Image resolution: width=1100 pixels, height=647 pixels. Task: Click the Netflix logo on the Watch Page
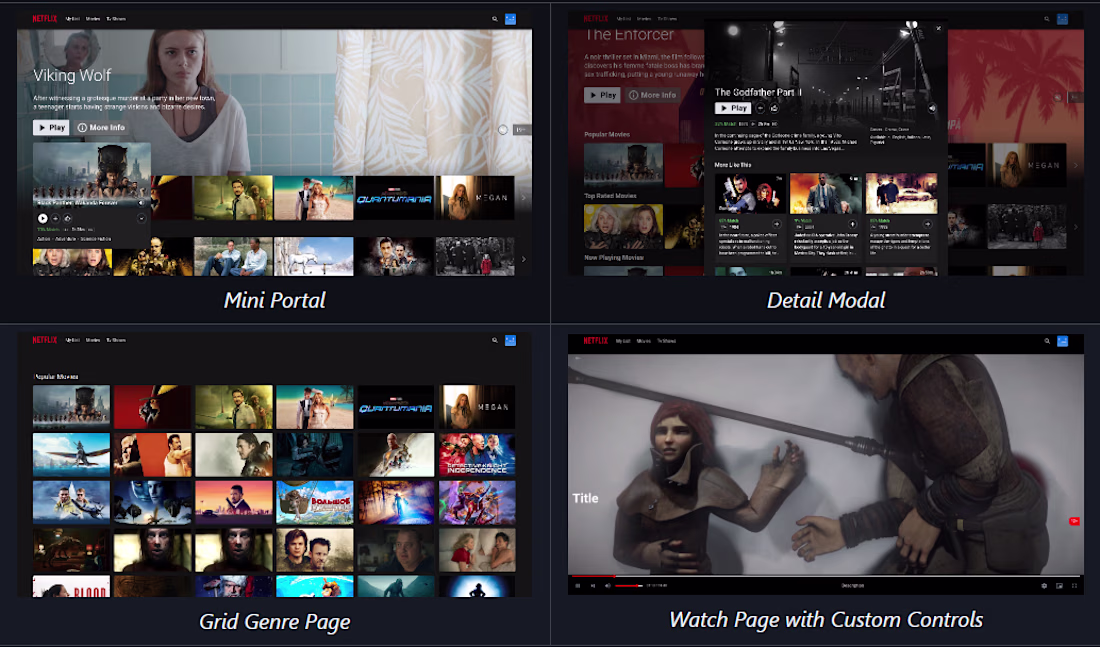596,341
